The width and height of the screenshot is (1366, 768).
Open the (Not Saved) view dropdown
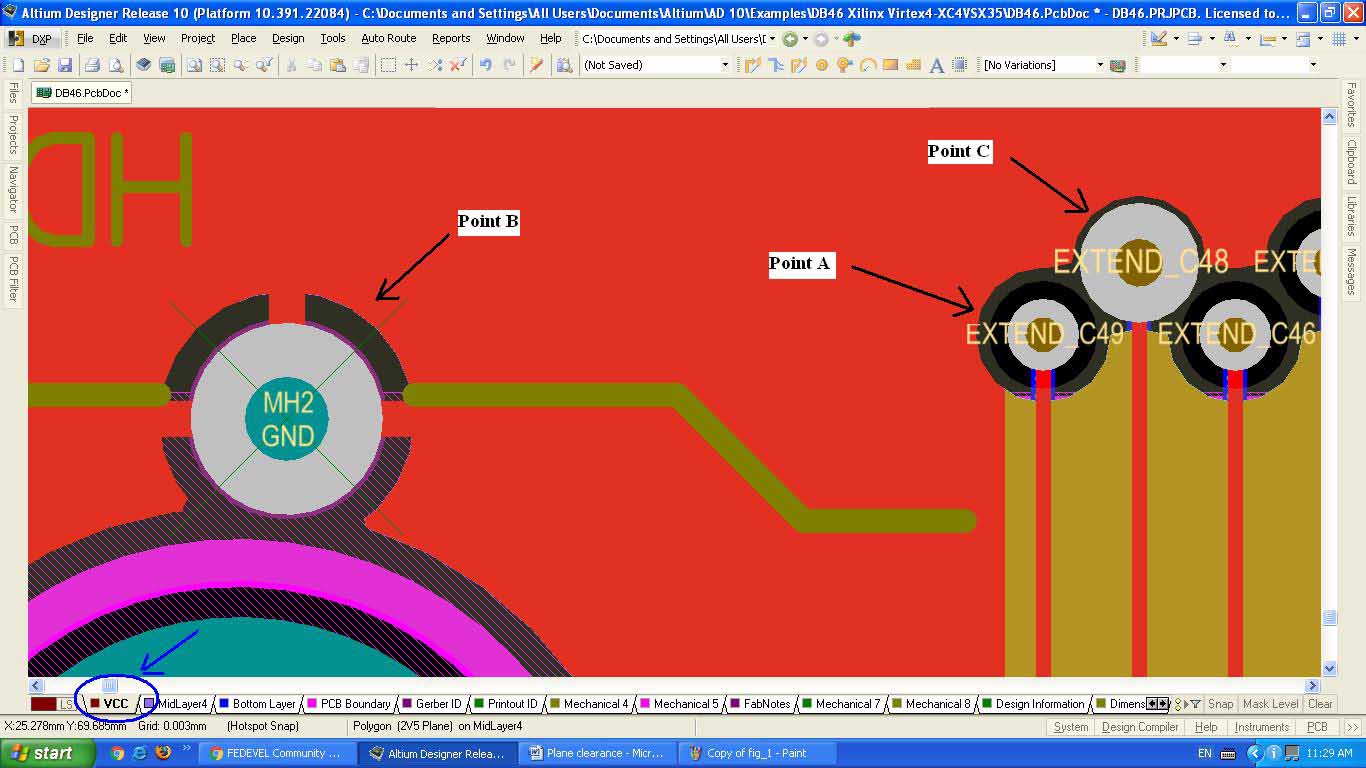tap(725, 65)
